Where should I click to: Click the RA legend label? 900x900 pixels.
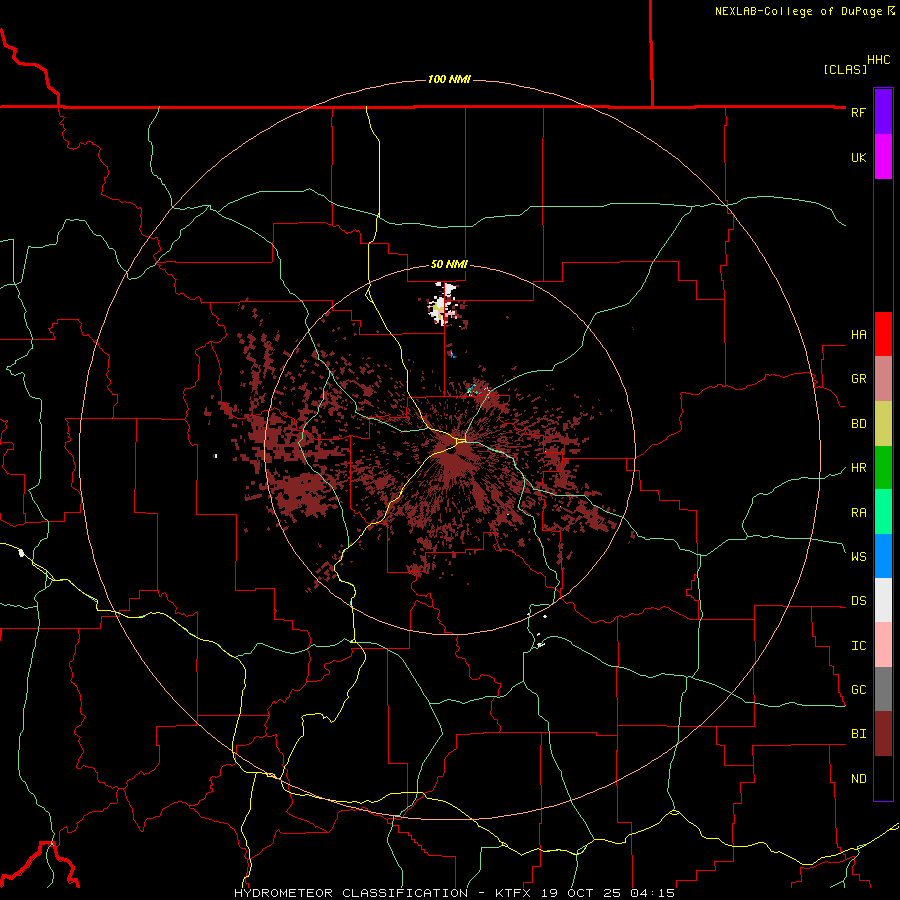858,513
